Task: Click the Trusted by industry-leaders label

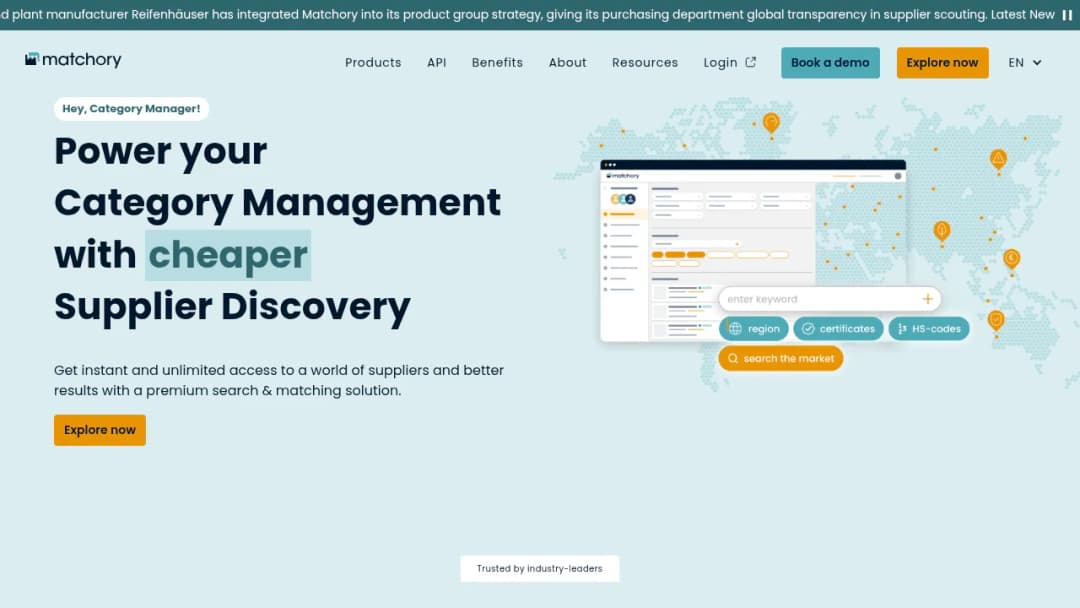Action: coord(539,568)
